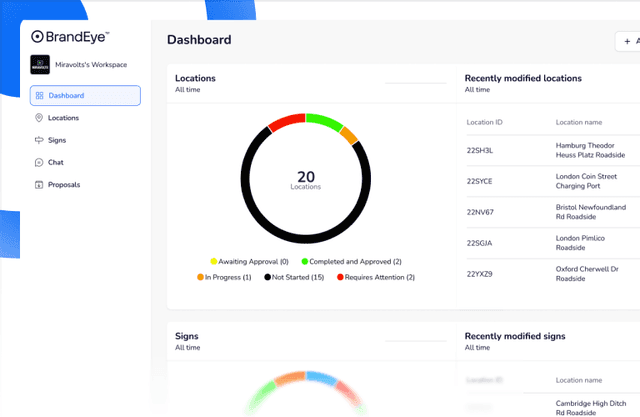
Task: Click the 20 Locations chart total
Action: 306,180
